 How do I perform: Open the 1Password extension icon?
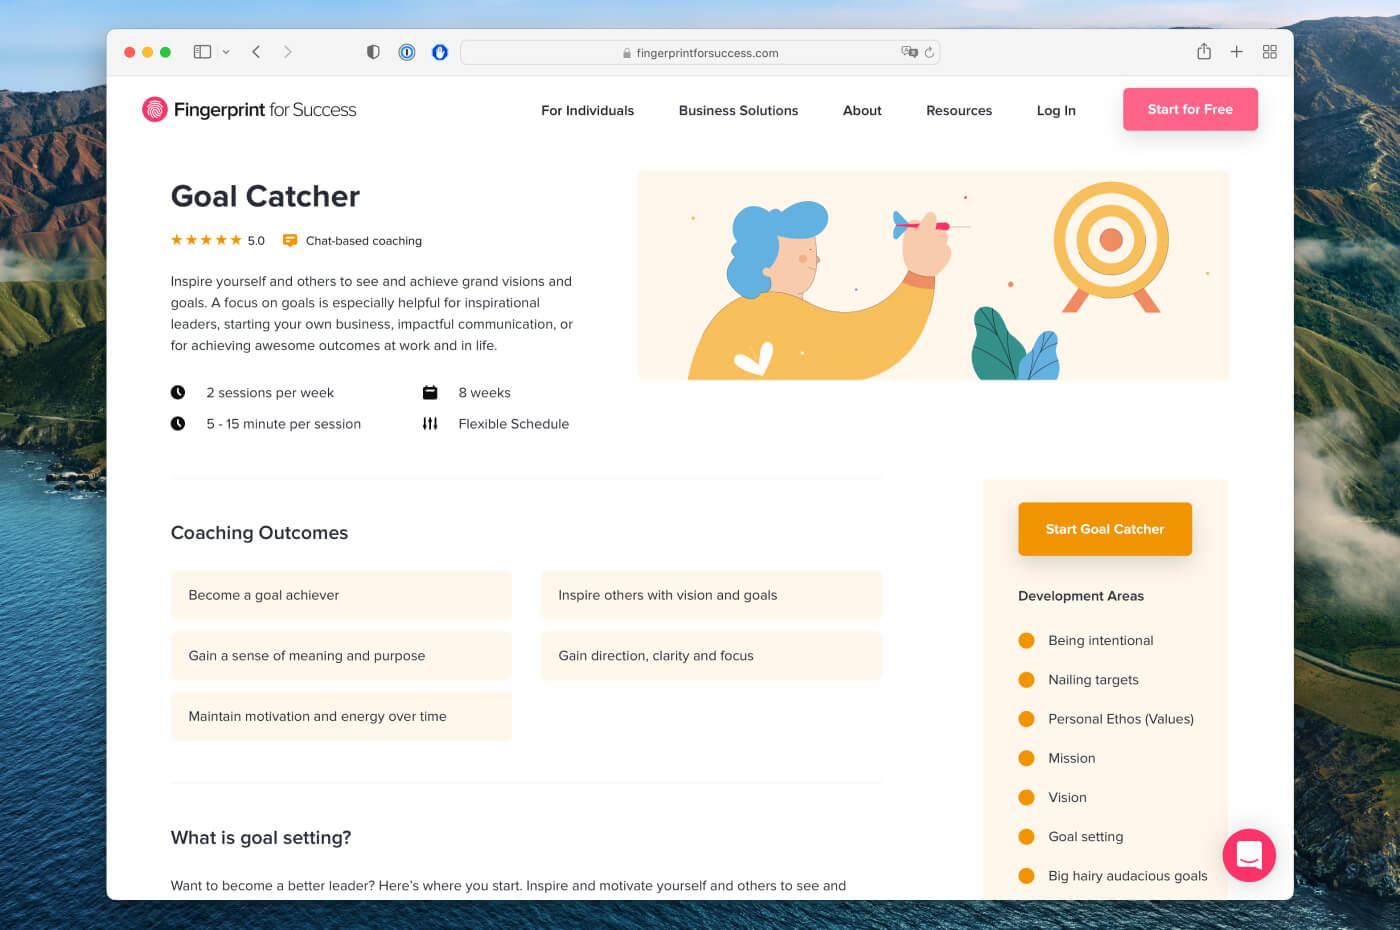tap(407, 52)
